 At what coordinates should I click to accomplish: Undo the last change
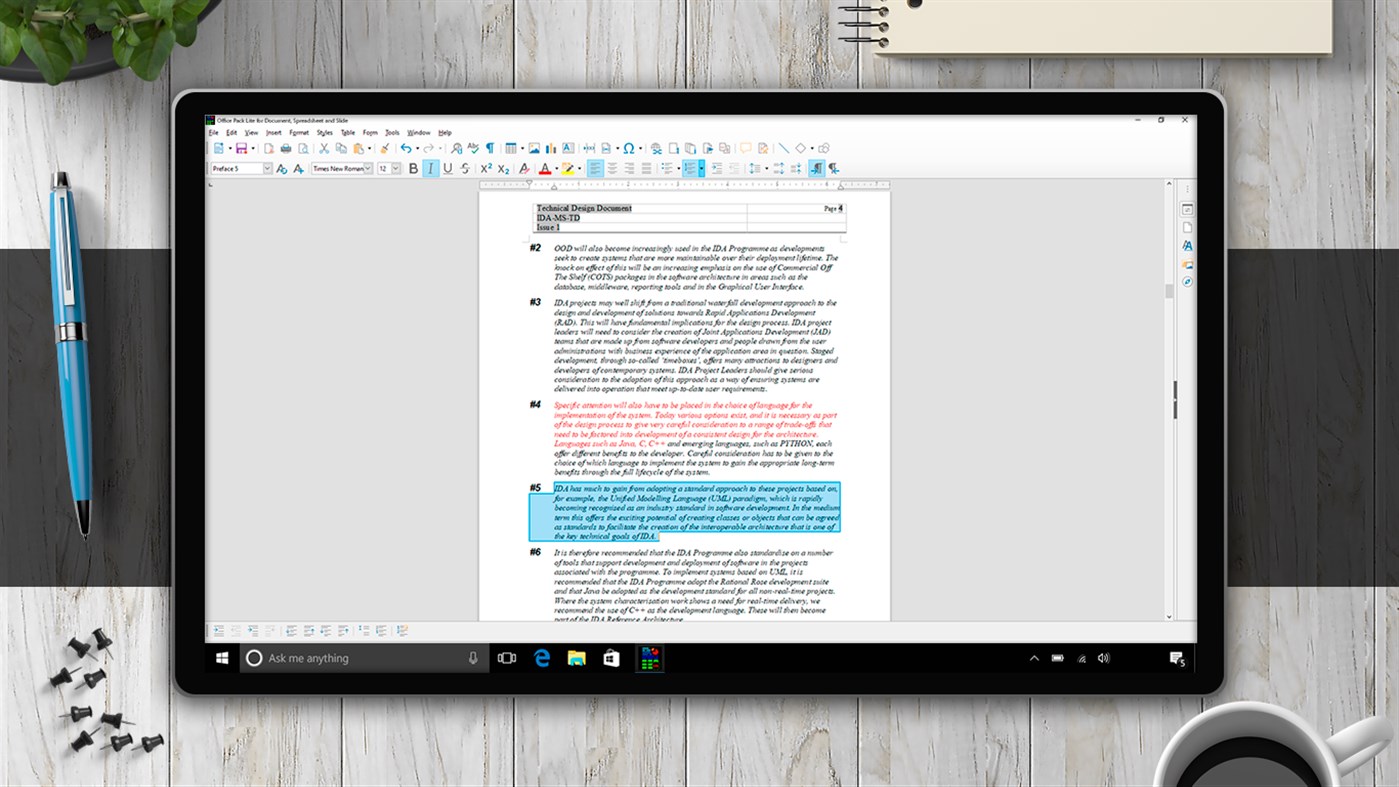pos(406,147)
